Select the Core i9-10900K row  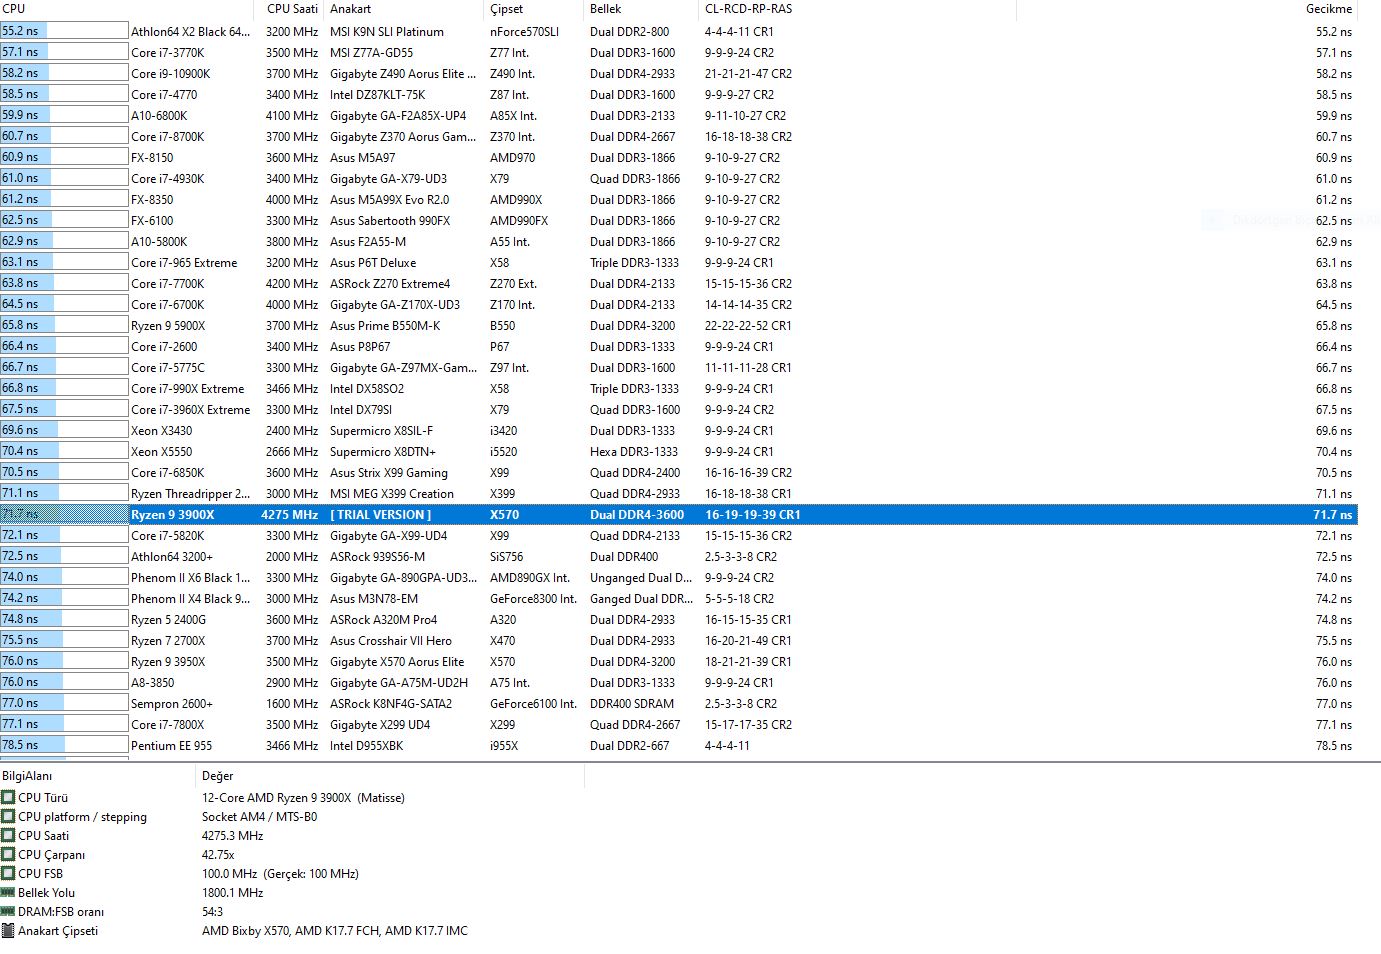(678, 73)
